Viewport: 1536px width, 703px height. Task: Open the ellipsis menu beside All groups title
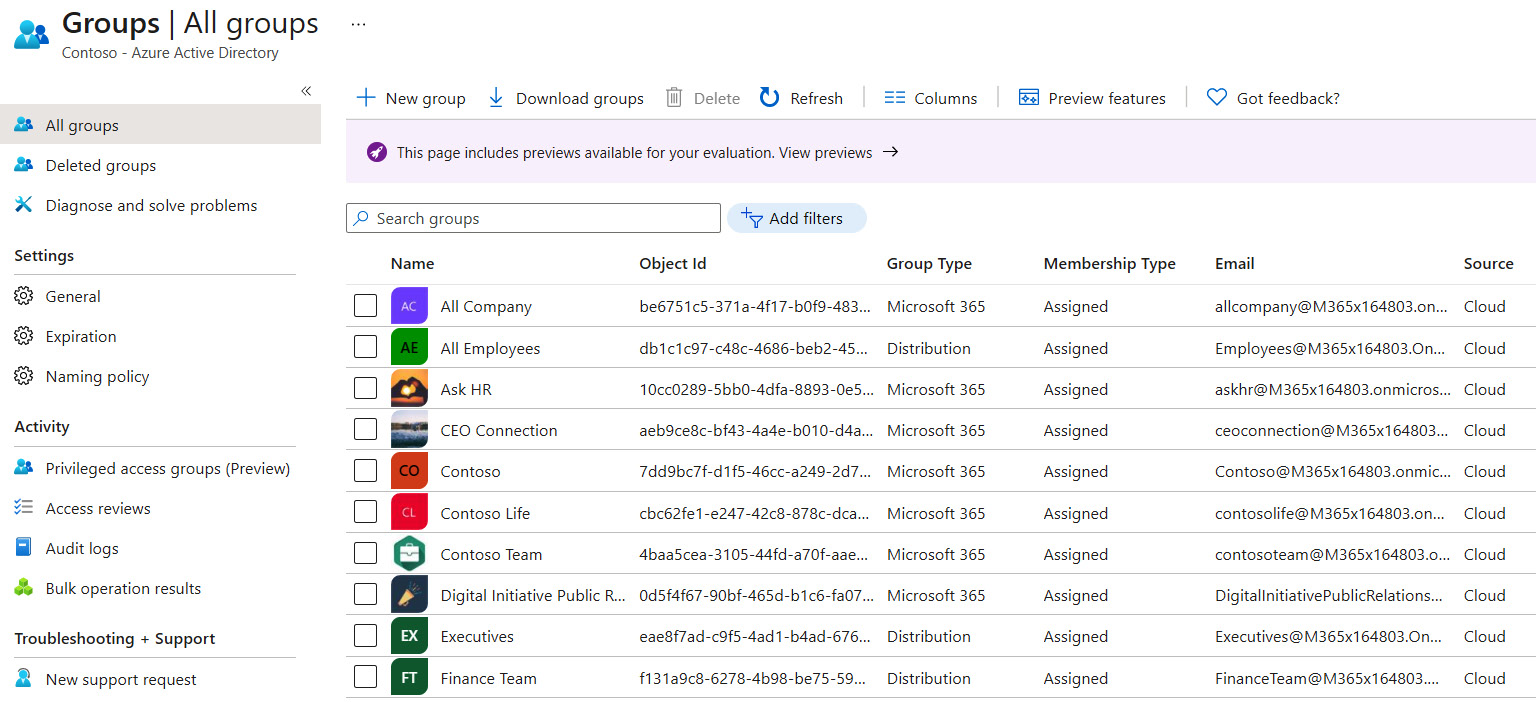tap(358, 24)
